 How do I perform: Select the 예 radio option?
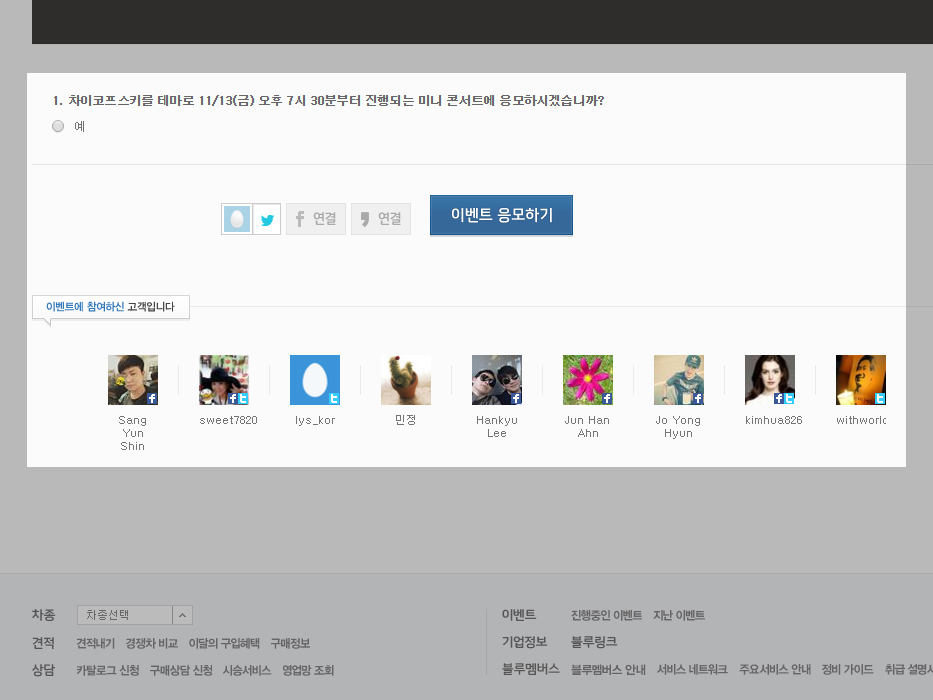coord(58,126)
